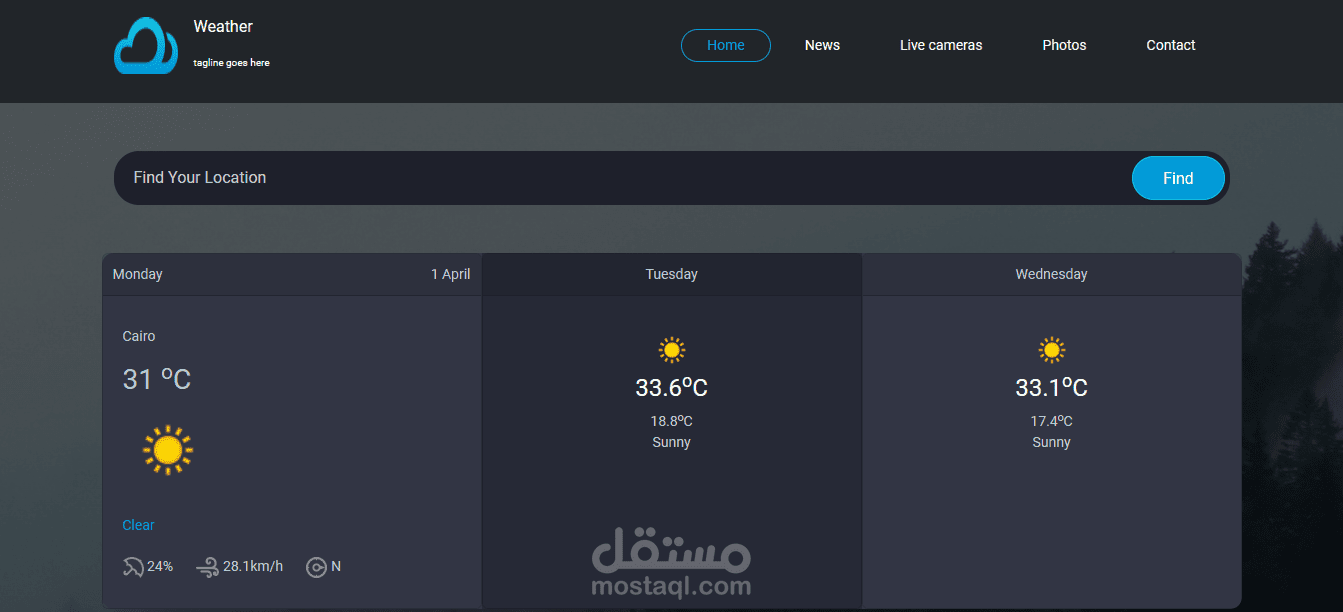Open the News page
Screen dimensions: 1343x612
[822, 45]
